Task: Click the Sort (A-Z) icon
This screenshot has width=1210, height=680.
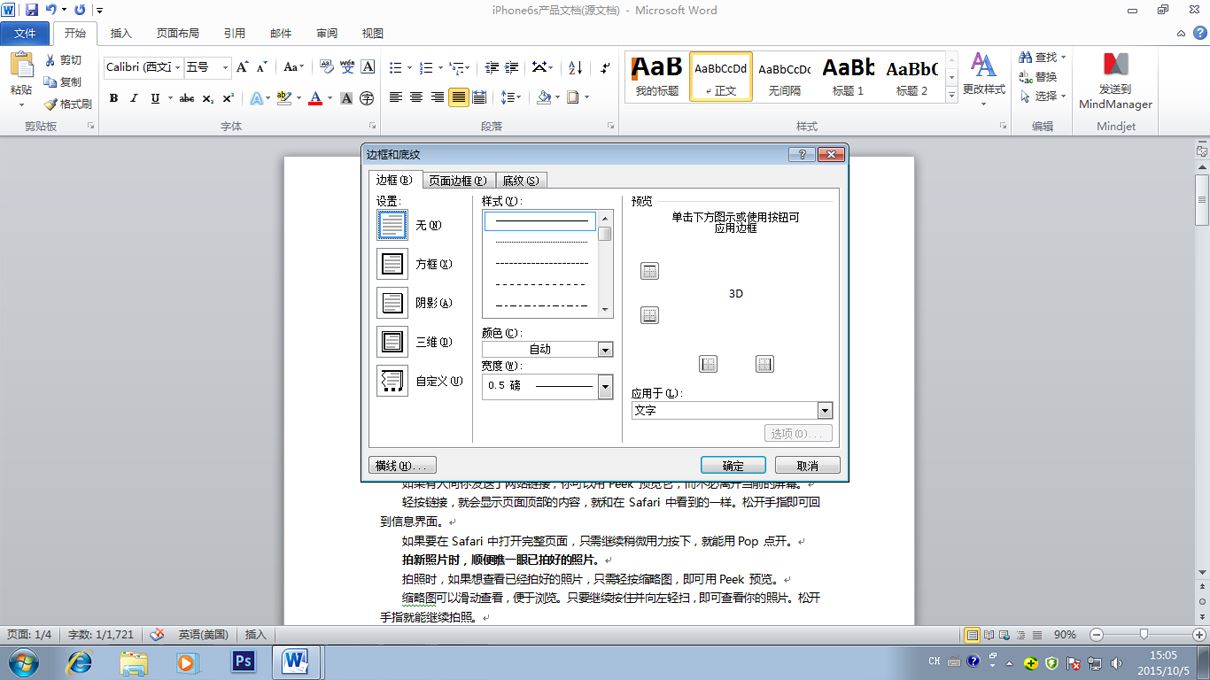Action: pos(575,67)
